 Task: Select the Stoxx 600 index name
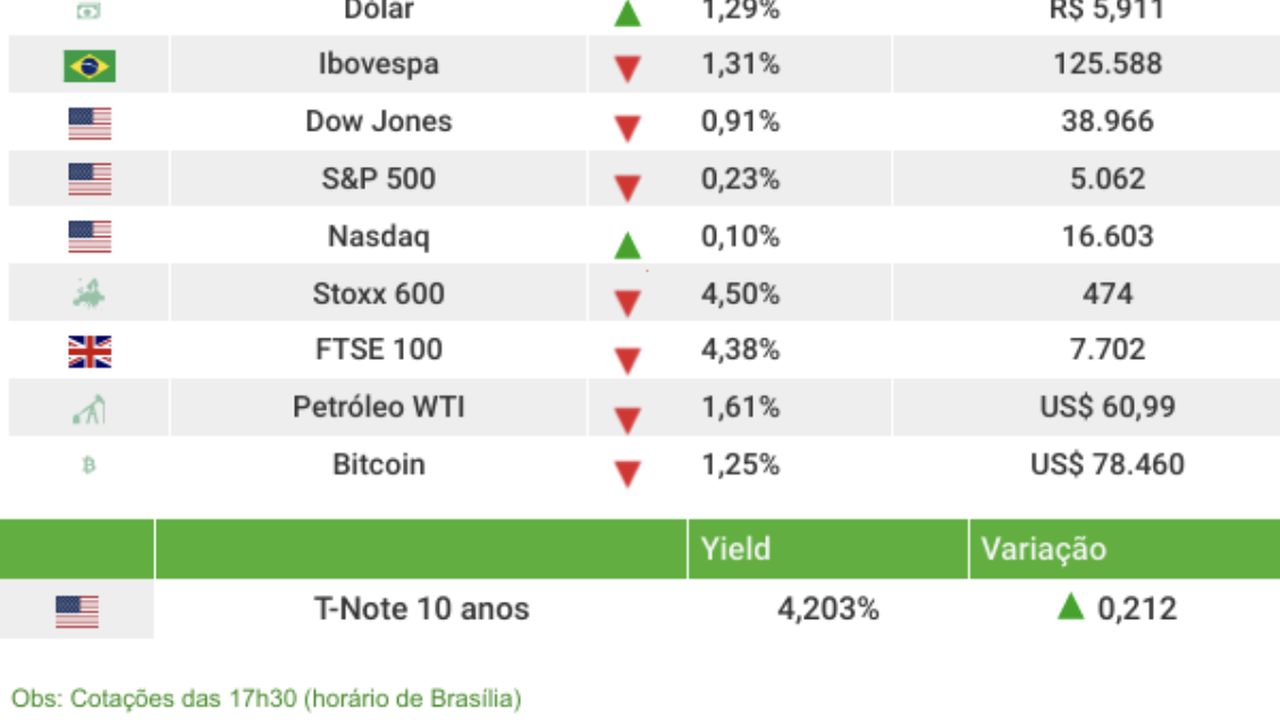click(378, 294)
